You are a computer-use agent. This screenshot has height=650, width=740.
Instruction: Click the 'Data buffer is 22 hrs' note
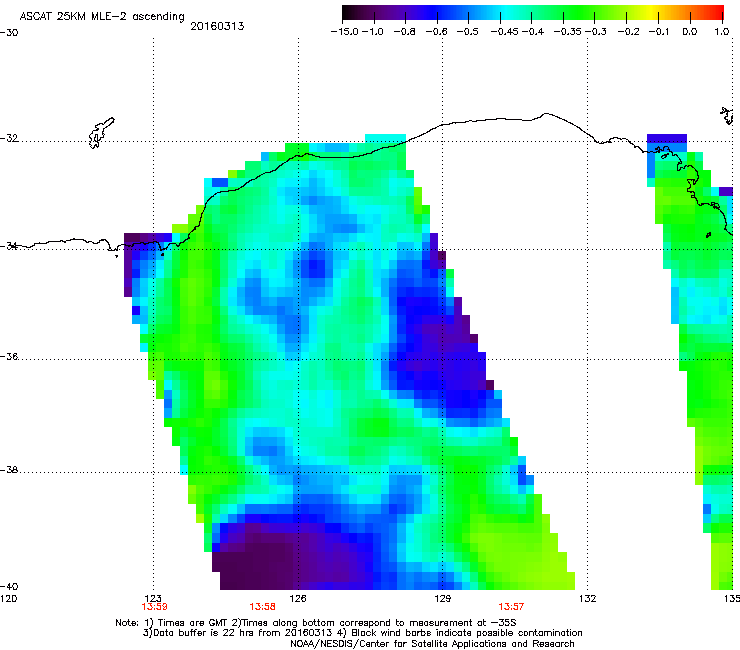coord(362,633)
